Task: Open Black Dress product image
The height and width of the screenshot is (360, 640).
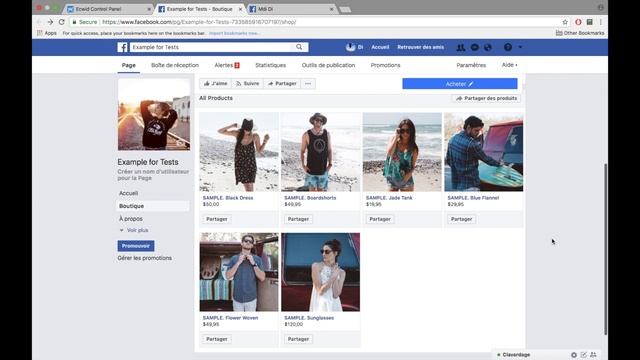Action: (x=239, y=152)
